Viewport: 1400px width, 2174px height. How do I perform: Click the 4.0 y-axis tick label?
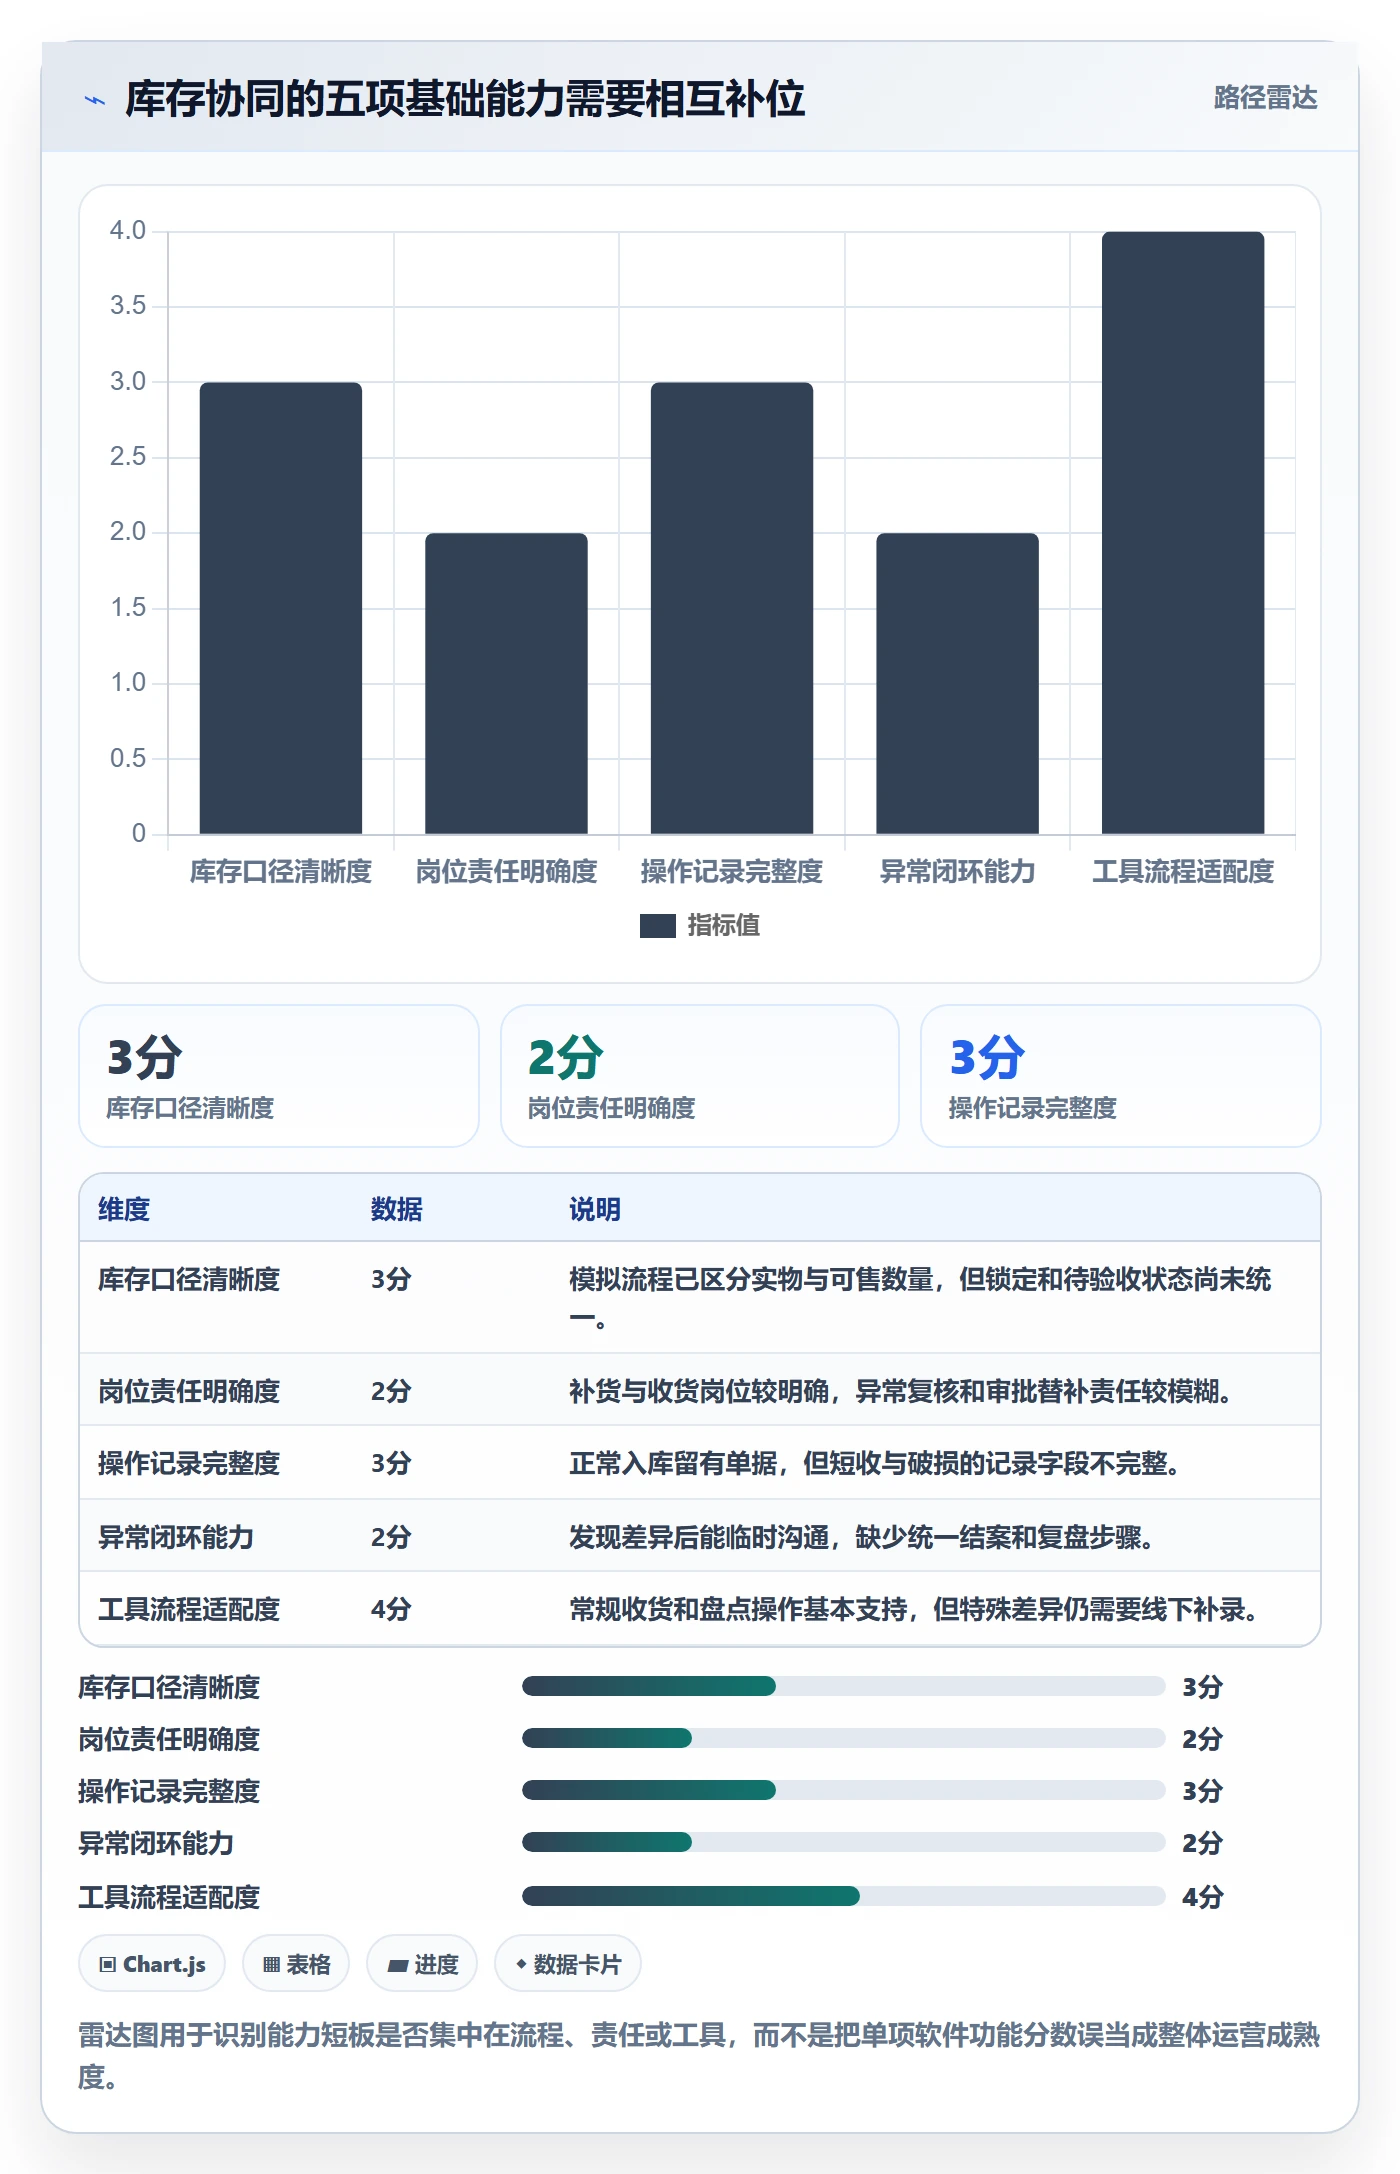[x=128, y=230]
